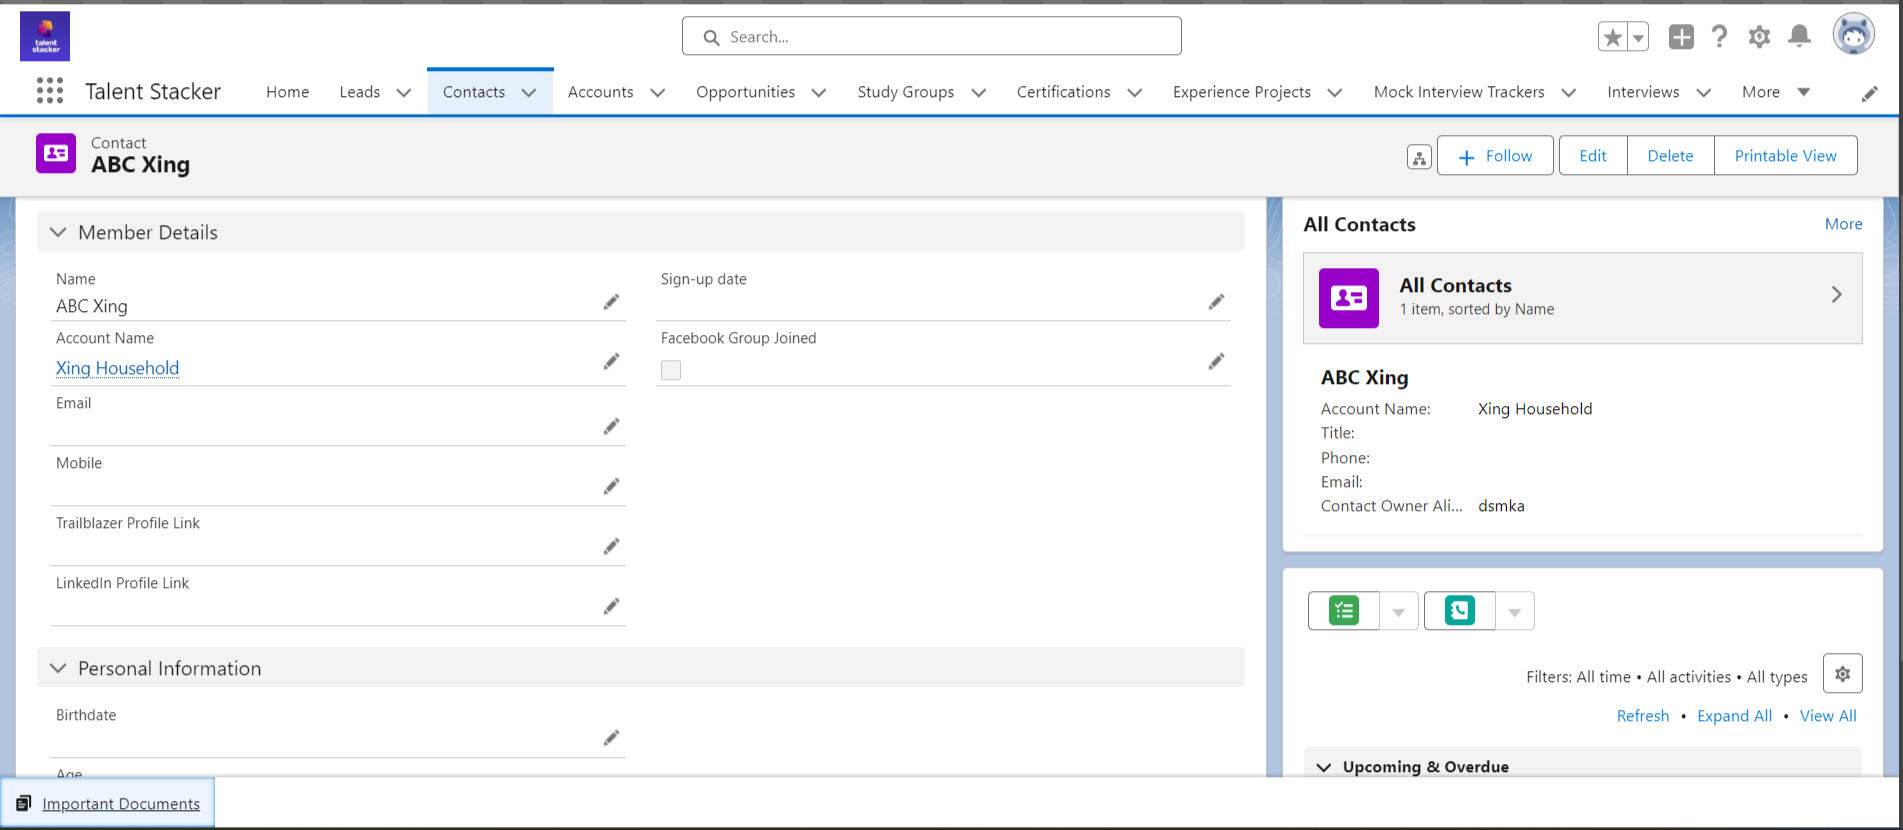Collapse the Member Details section
1903x830 pixels.
(x=58, y=232)
